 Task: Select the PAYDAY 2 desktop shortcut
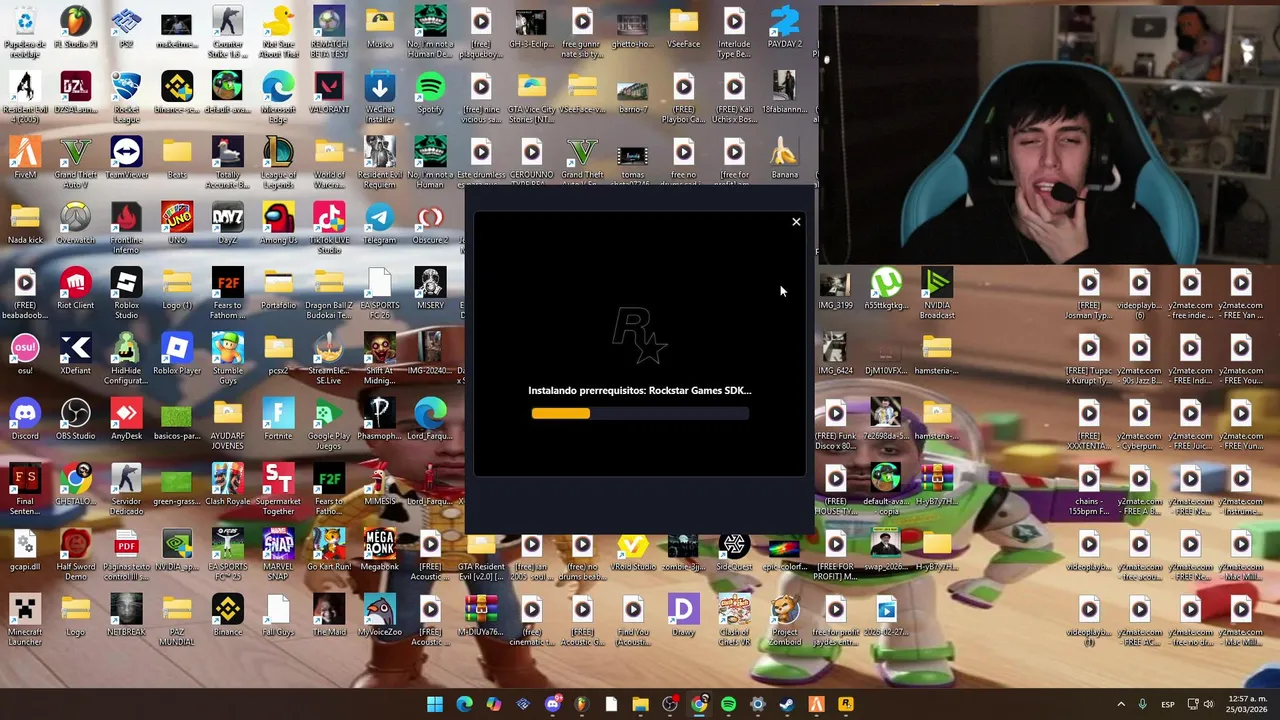tap(785, 28)
